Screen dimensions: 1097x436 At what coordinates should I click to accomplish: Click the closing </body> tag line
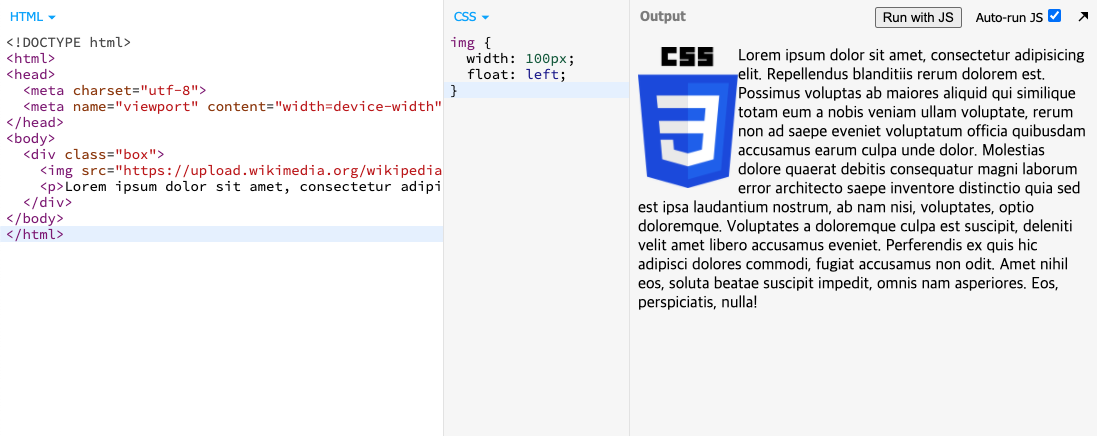click(x=35, y=219)
